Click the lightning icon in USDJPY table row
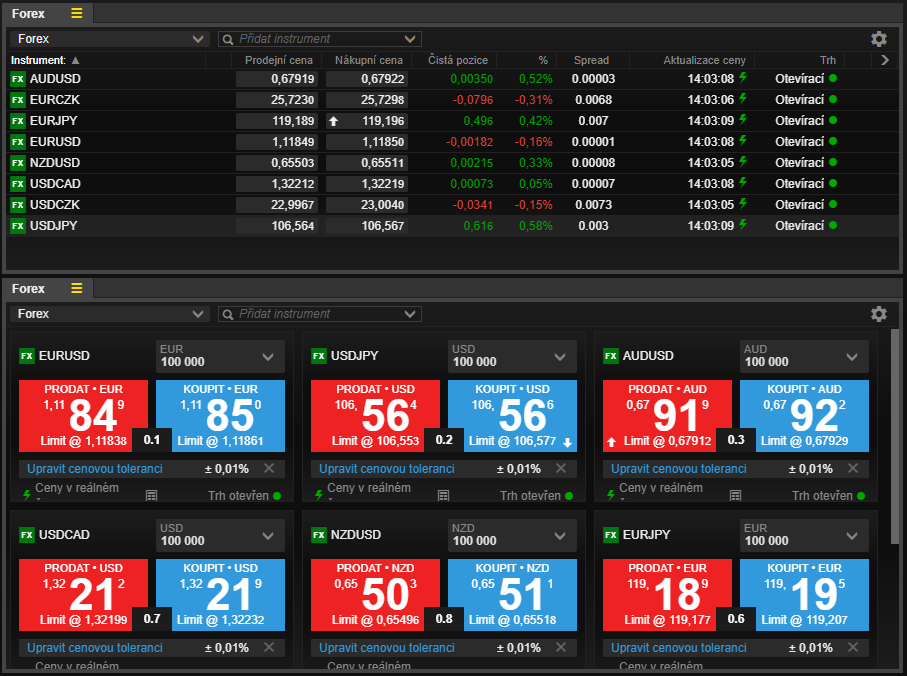This screenshot has height=676, width=907. tap(743, 224)
